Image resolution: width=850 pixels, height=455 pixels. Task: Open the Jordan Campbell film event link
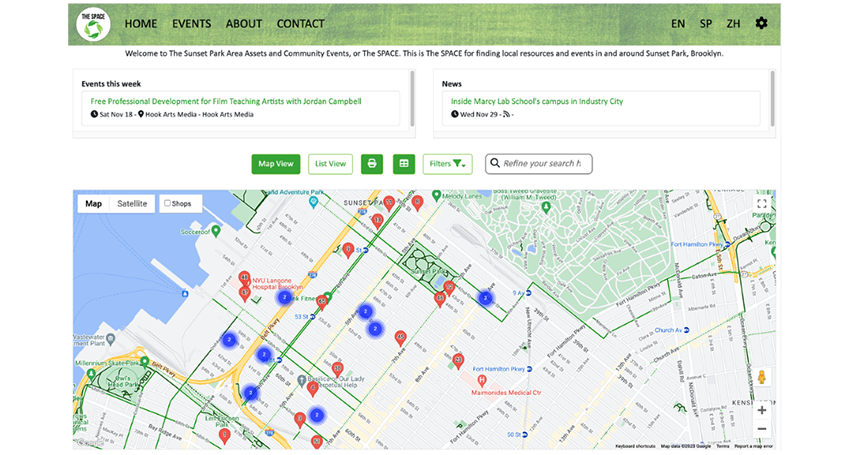pyautogui.click(x=225, y=101)
